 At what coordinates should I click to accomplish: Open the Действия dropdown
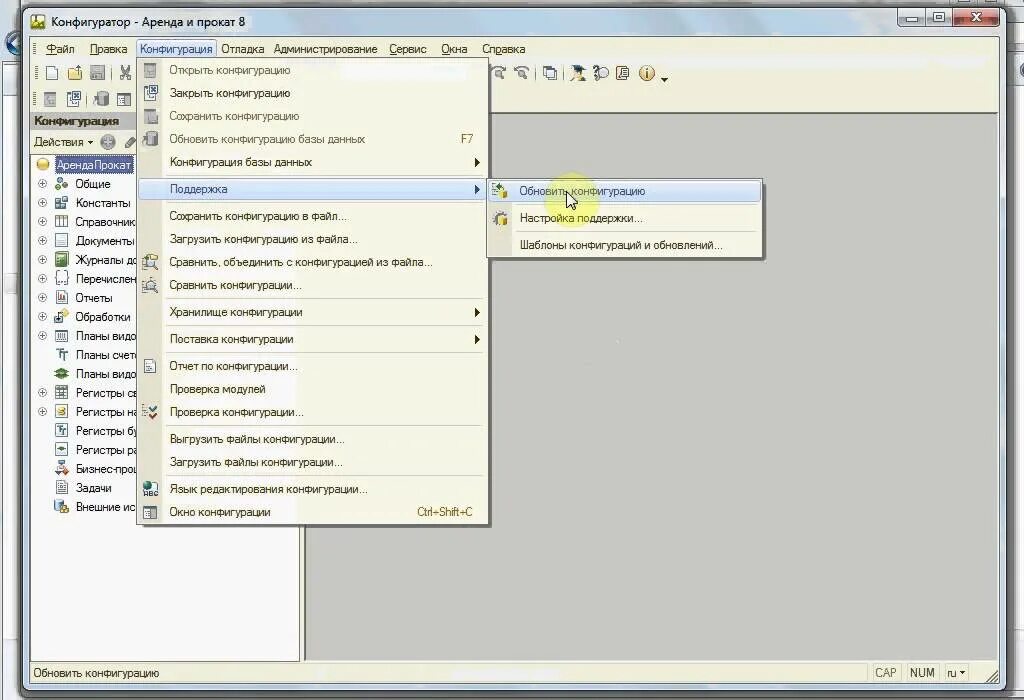(x=63, y=142)
